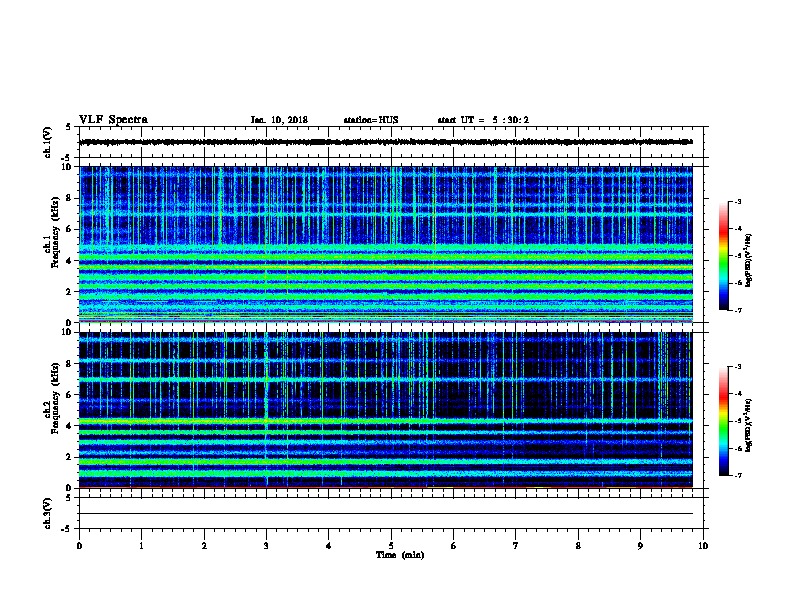Click time axis tick label "0"
Screen dimensions: 792x612
coord(79,546)
